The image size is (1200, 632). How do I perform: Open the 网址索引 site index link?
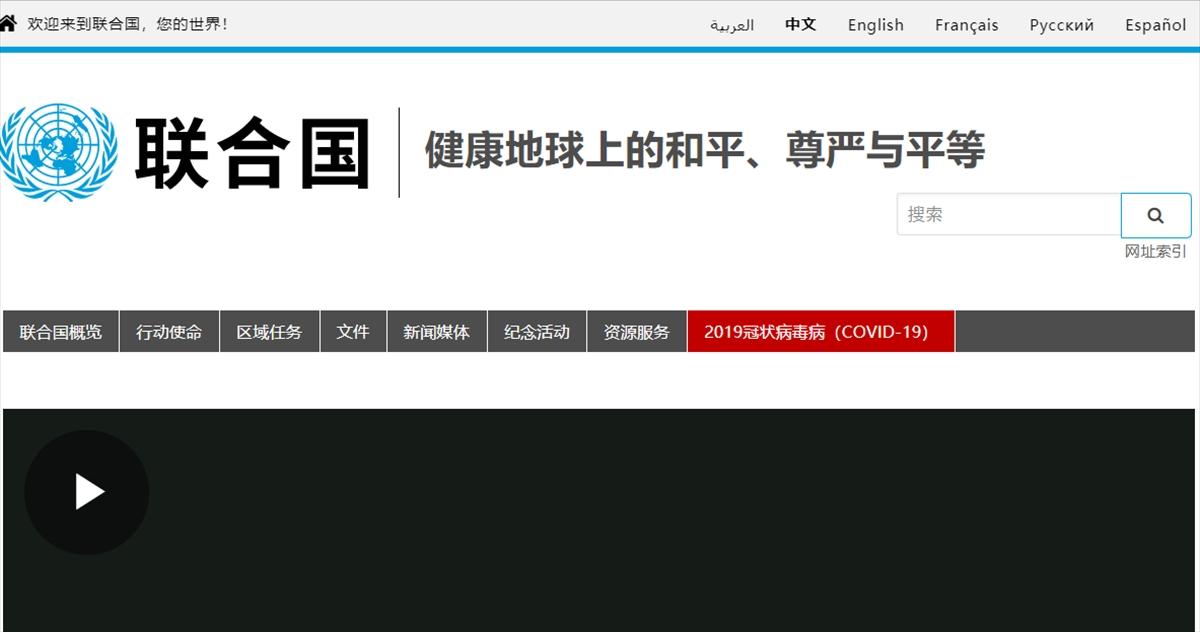click(1155, 251)
